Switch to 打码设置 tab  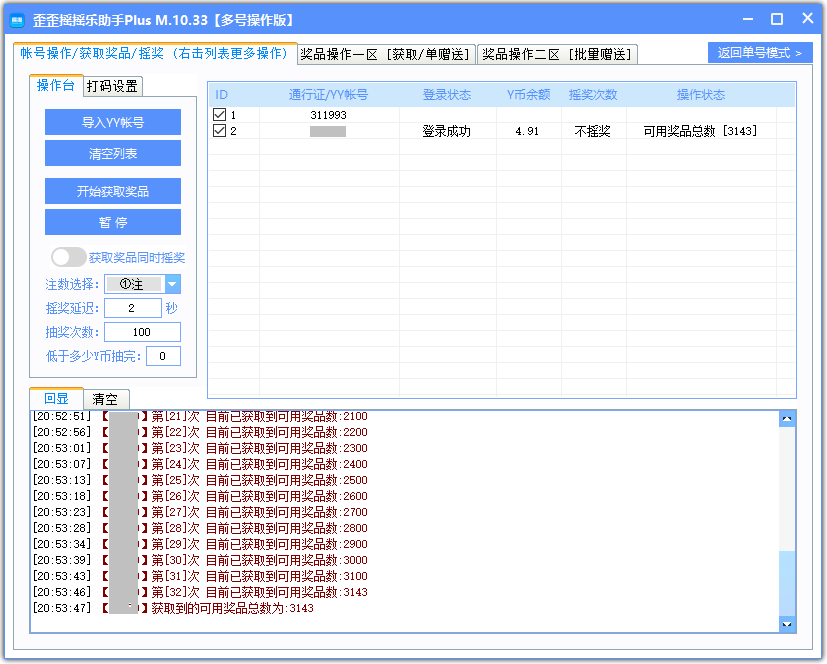point(112,86)
